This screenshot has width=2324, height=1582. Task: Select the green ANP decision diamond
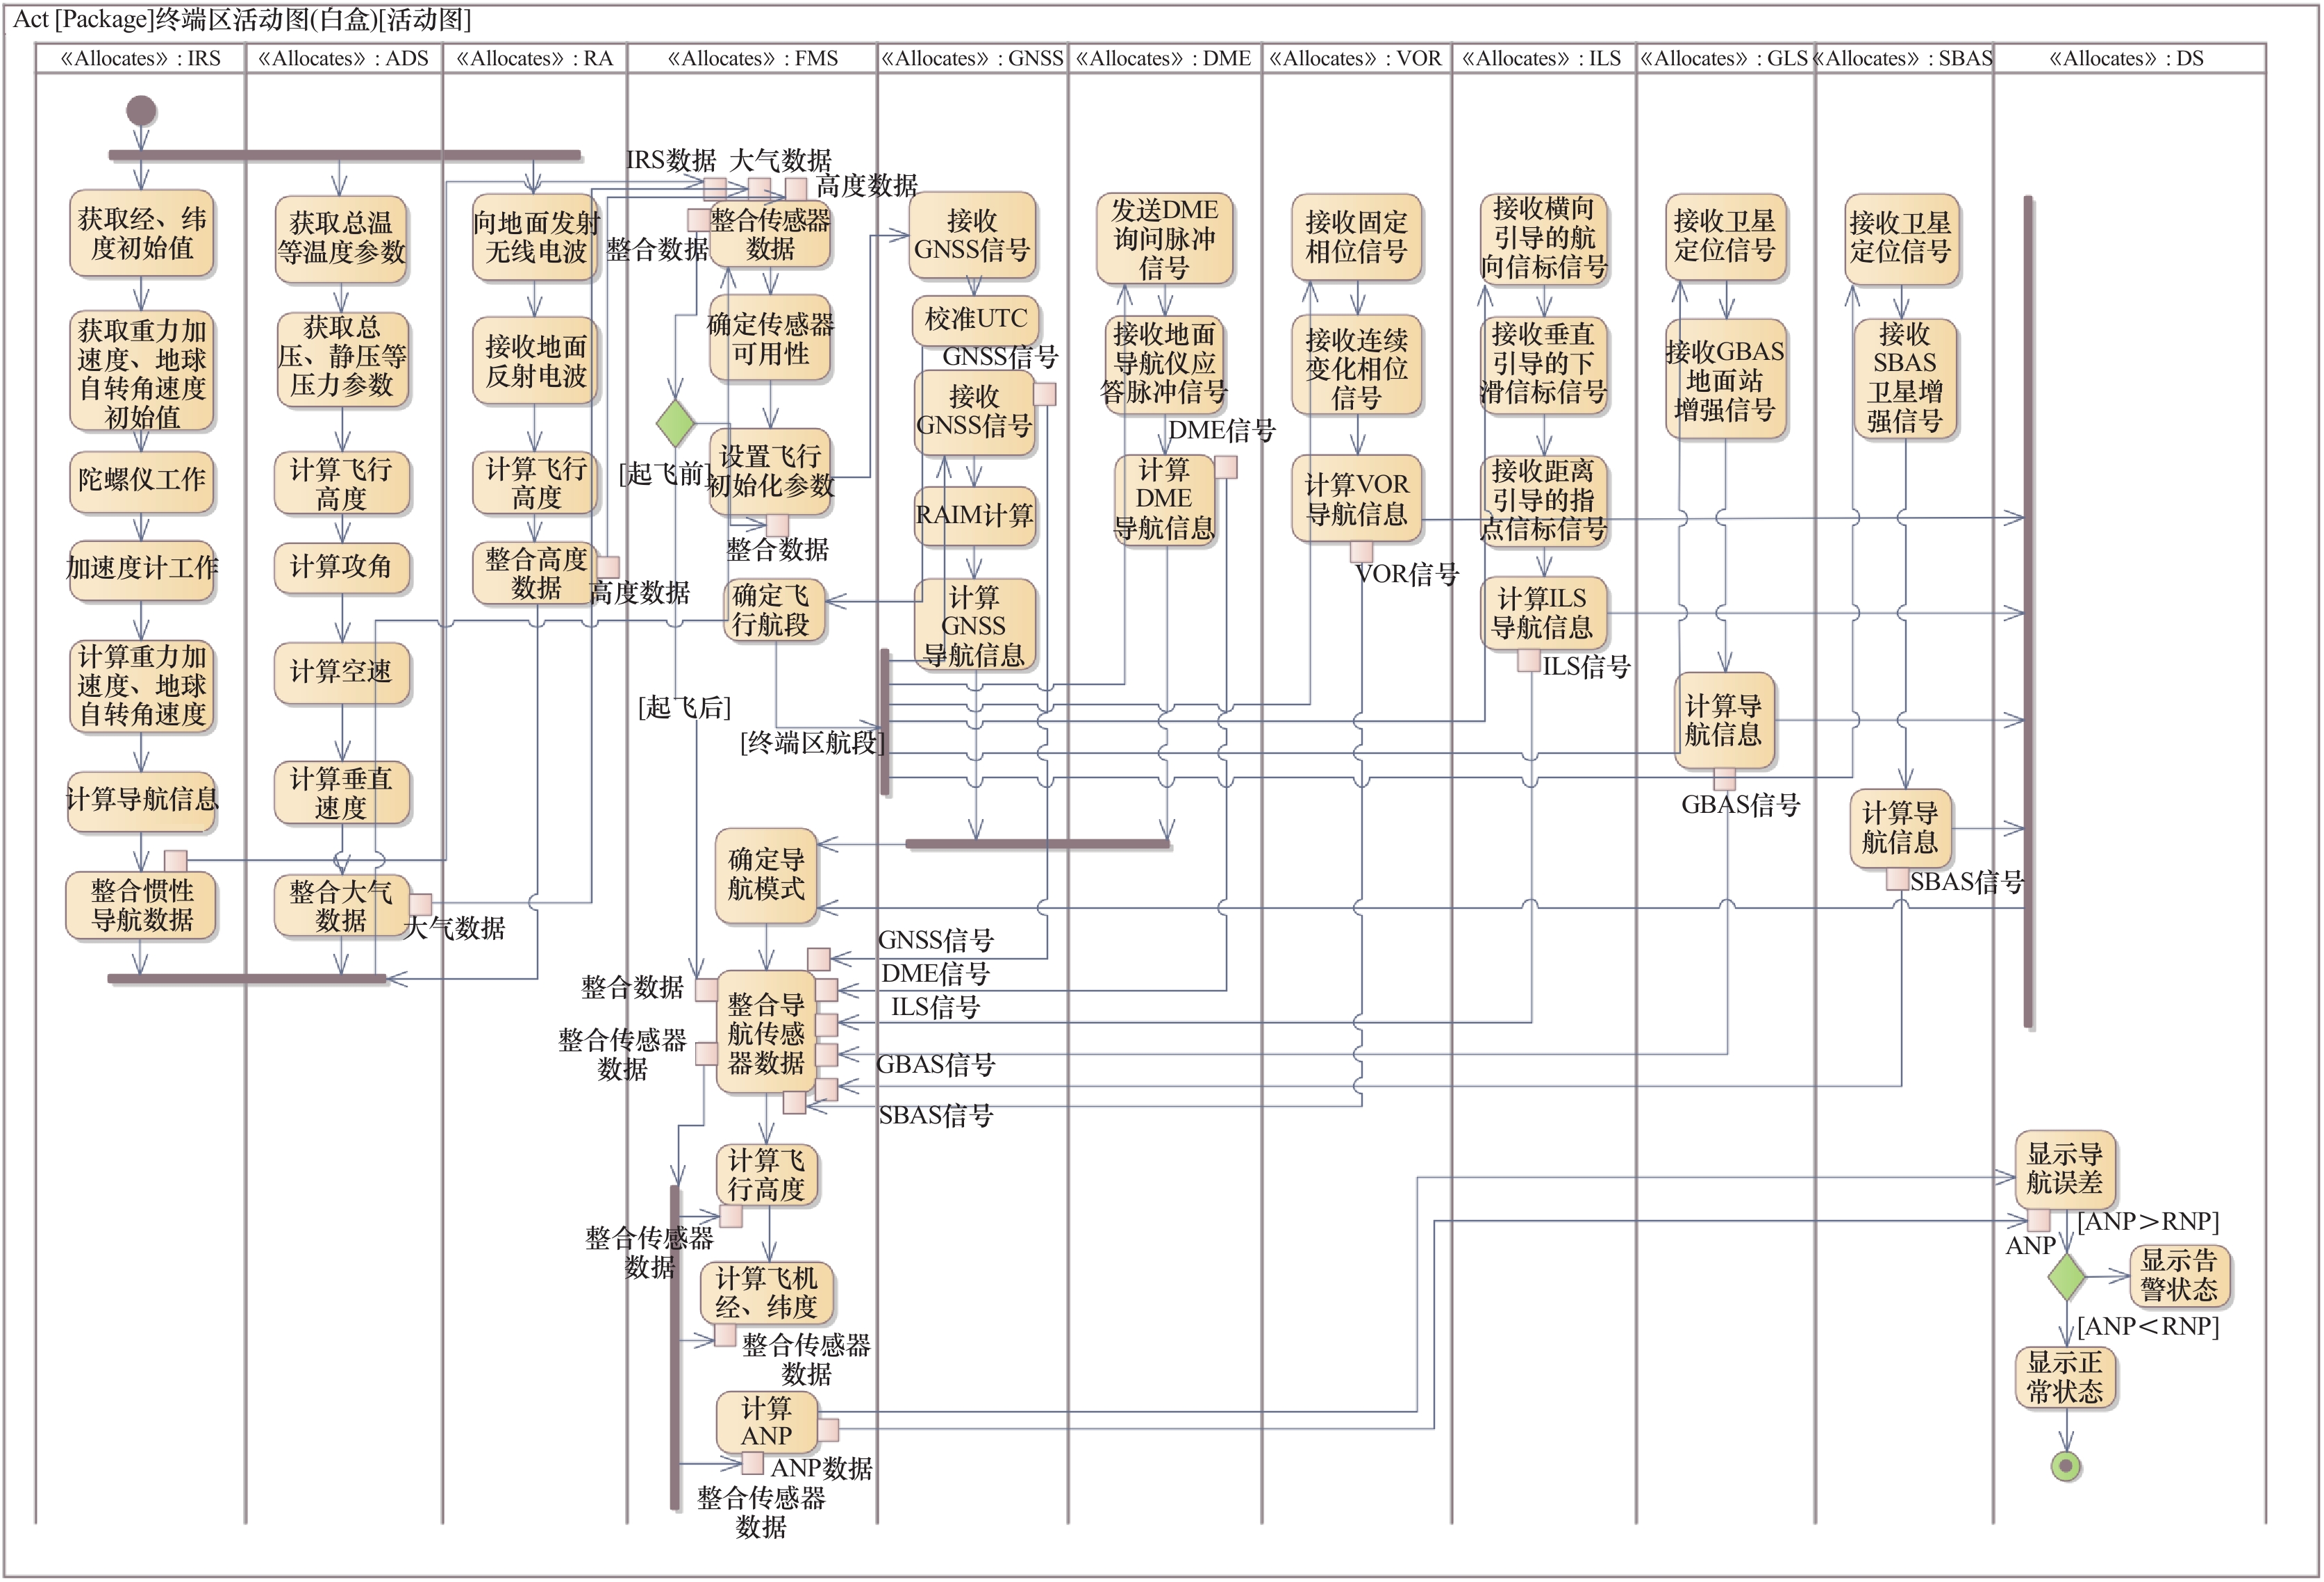pos(2065,1277)
